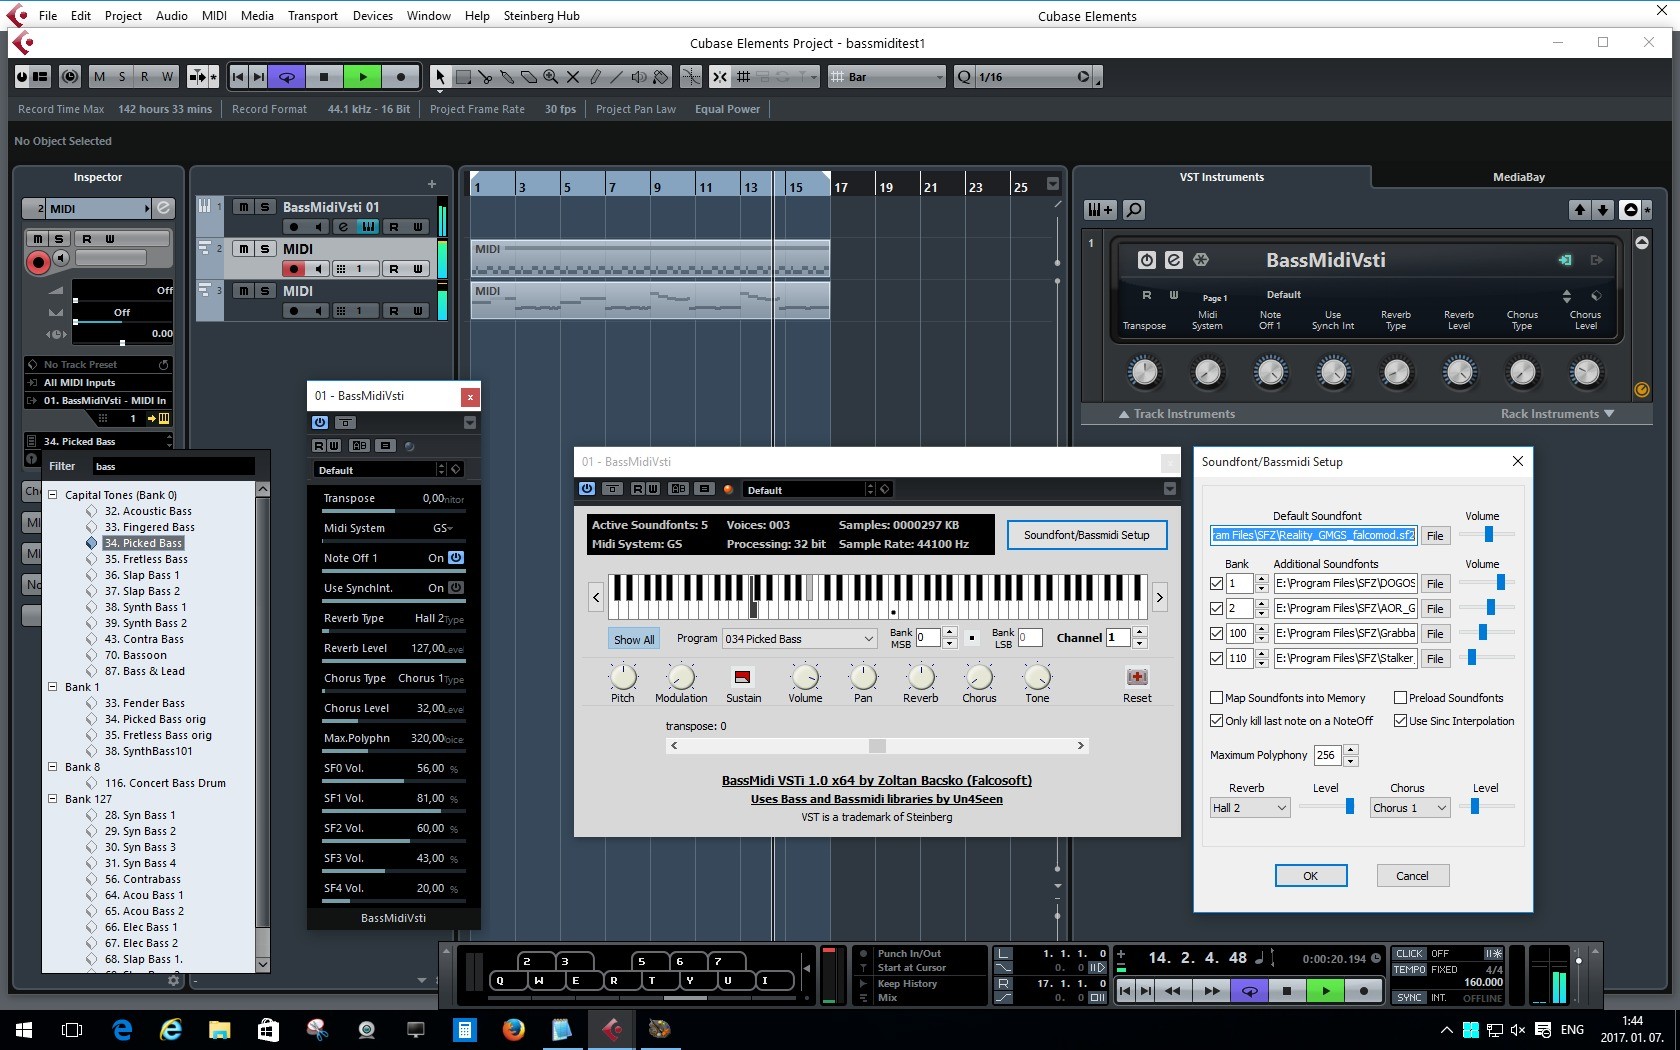The width and height of the screenshot is (1680, 1050).
Task: Toggle Use SynchInt. power switch
Action: (x=456, y=588)
